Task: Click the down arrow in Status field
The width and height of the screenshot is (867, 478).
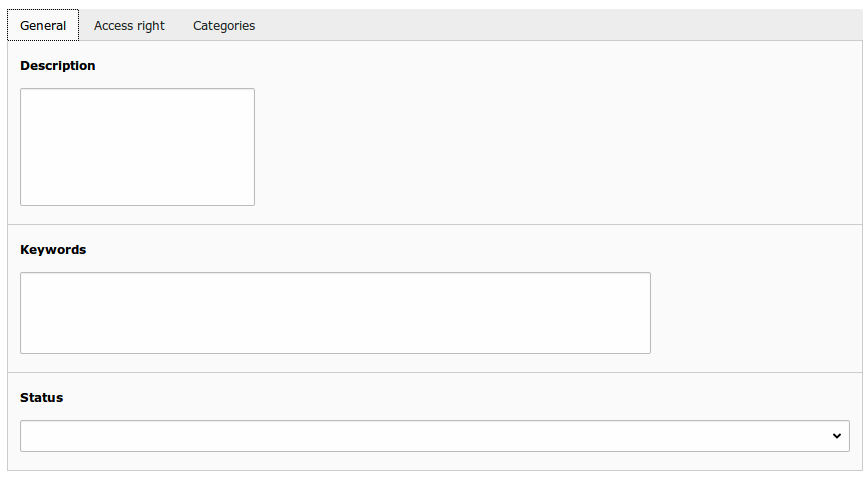Action: [837, 436]
